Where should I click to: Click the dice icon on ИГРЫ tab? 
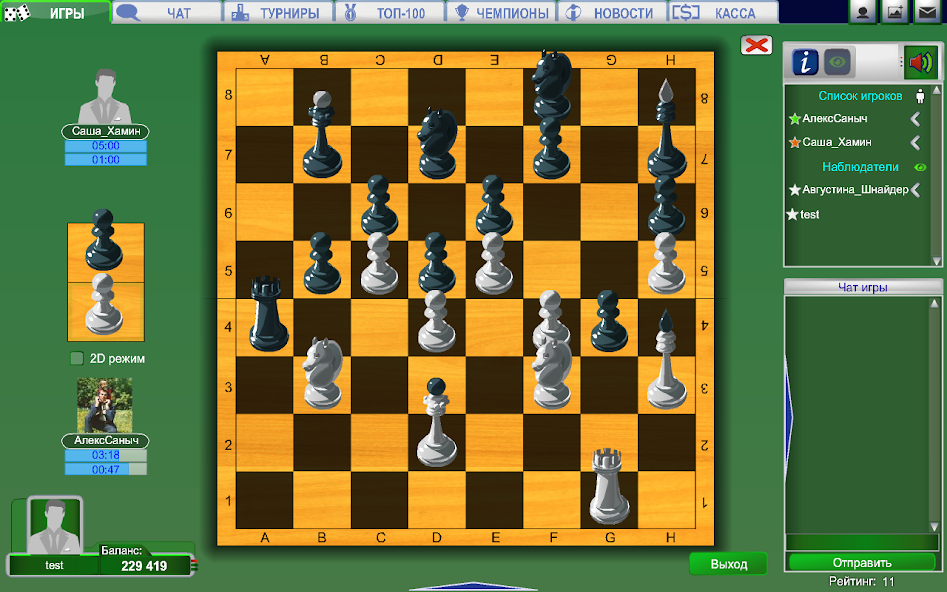[x=16, y=12]
